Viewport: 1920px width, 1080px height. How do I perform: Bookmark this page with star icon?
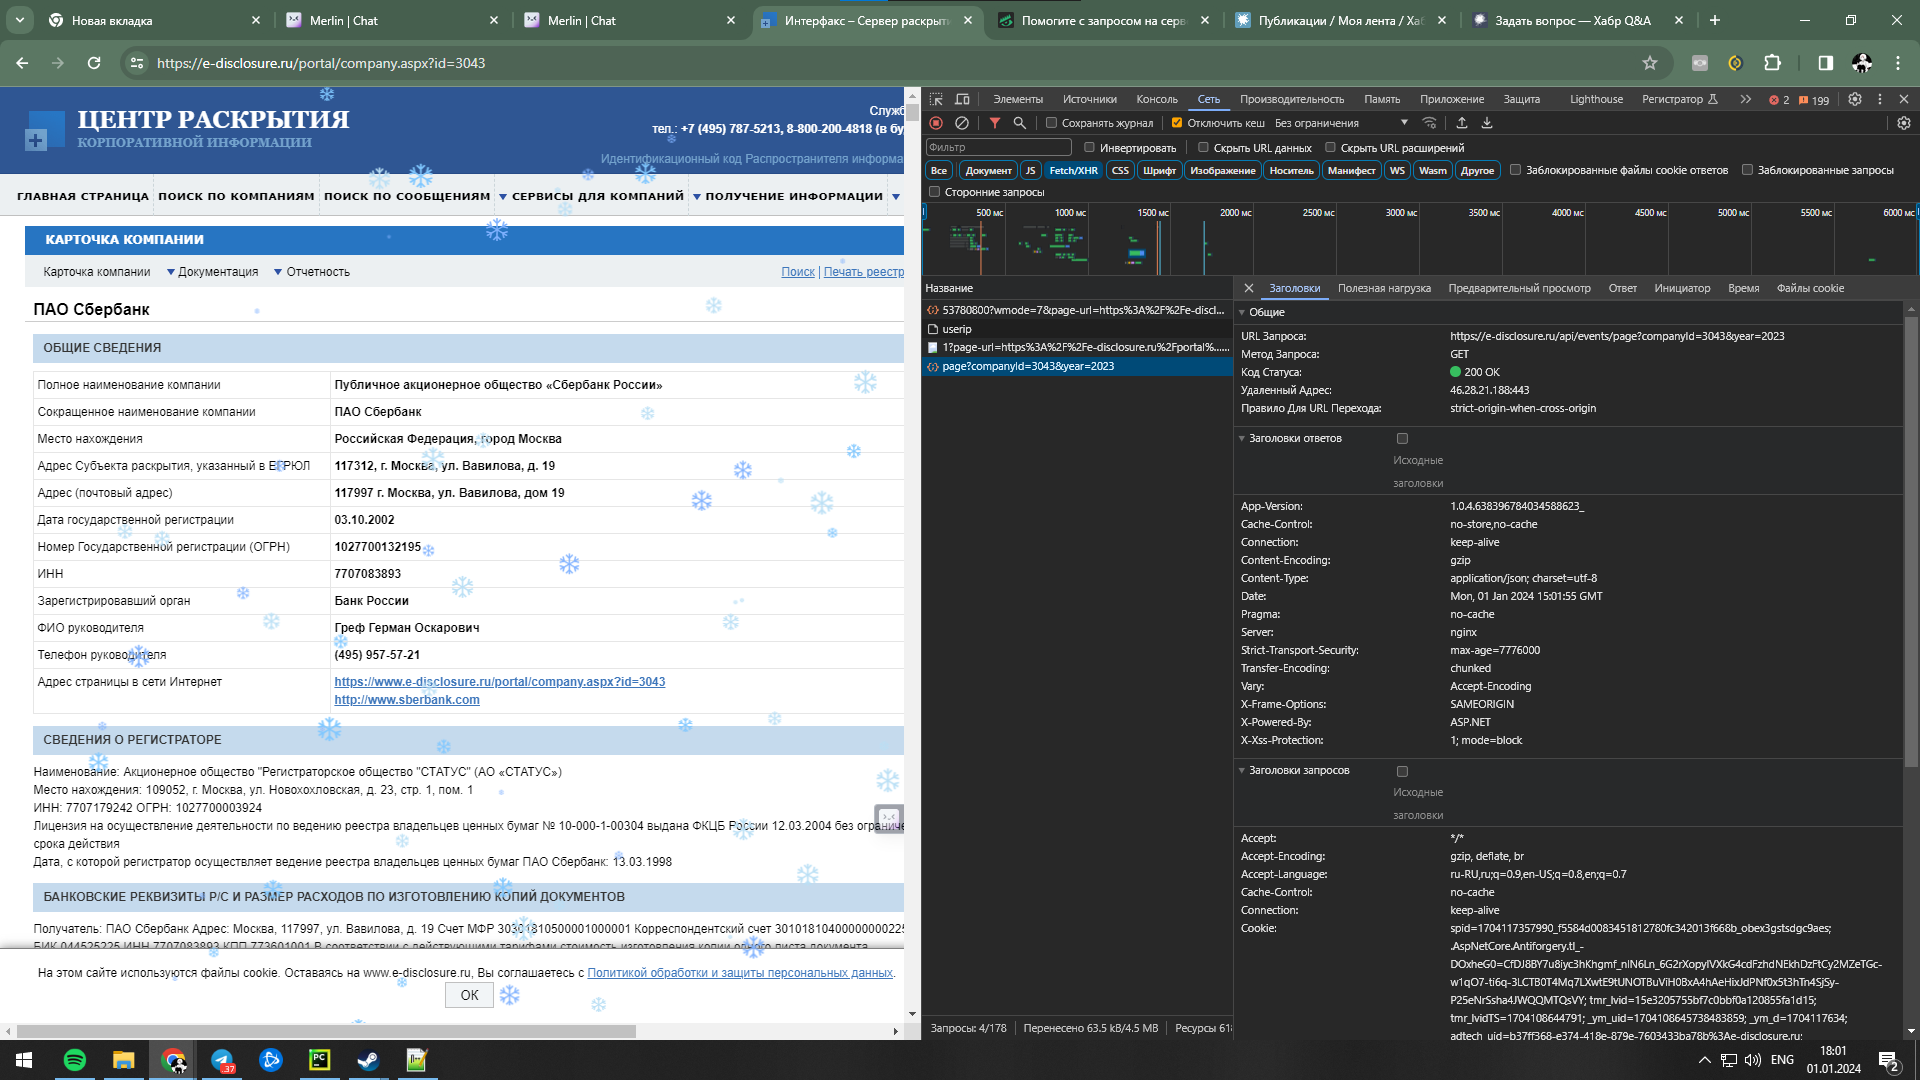[1650, 63]
